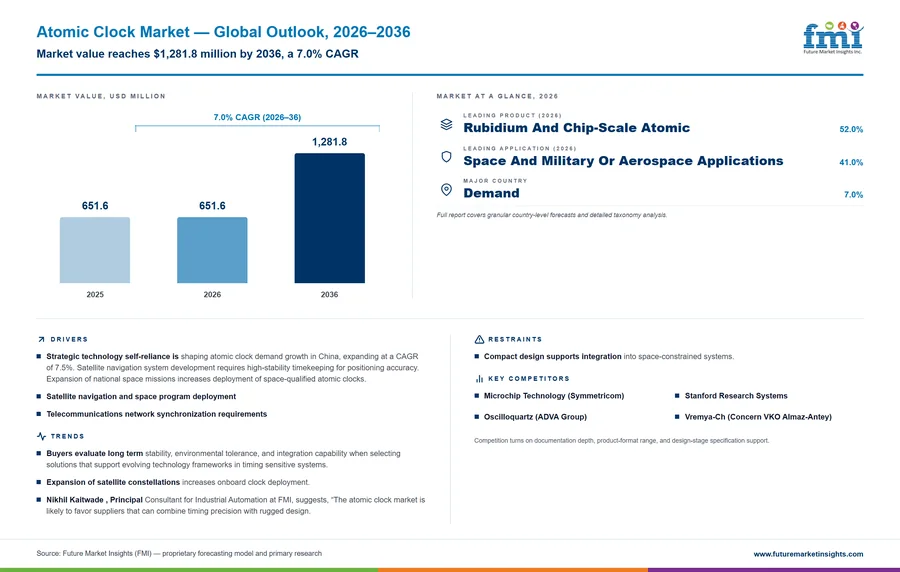Click the layers icon beside Leading Product

pyautogui.click(x=446, y=124)
